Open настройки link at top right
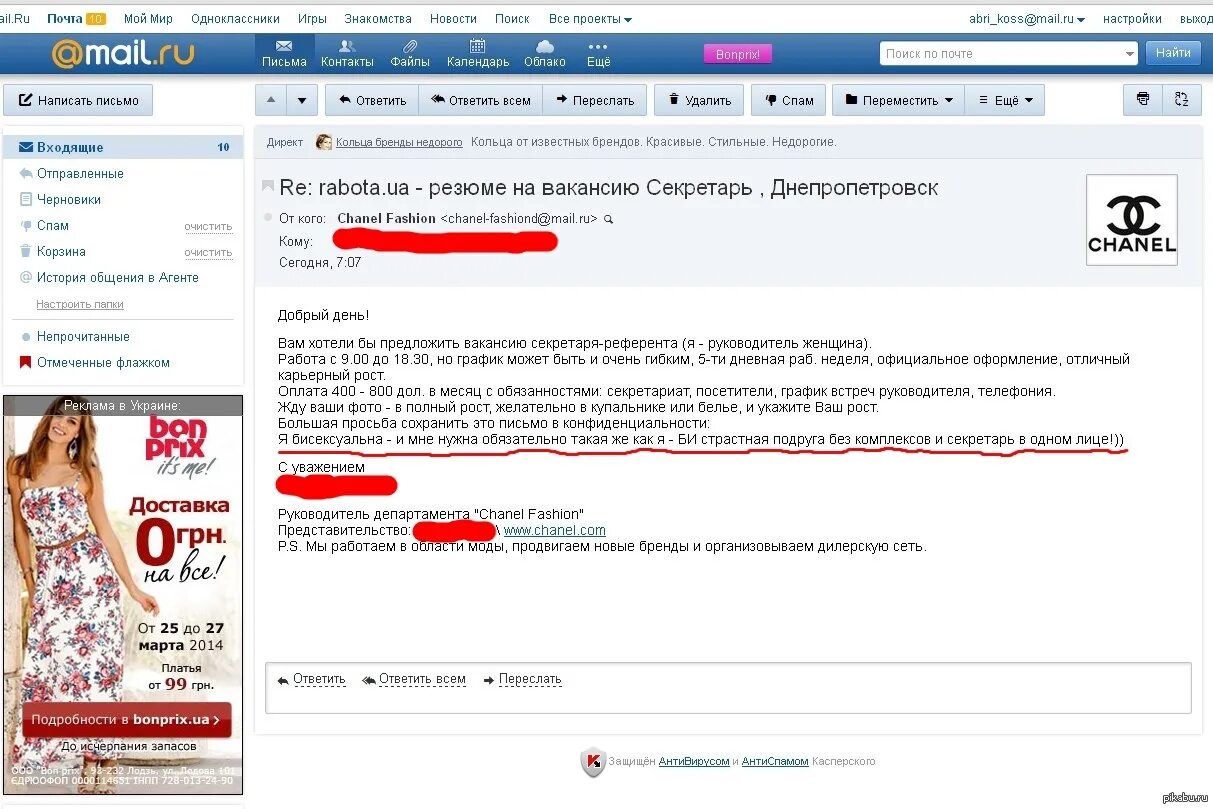This screenshot has width=1213, height=809. coord(1132,19)
